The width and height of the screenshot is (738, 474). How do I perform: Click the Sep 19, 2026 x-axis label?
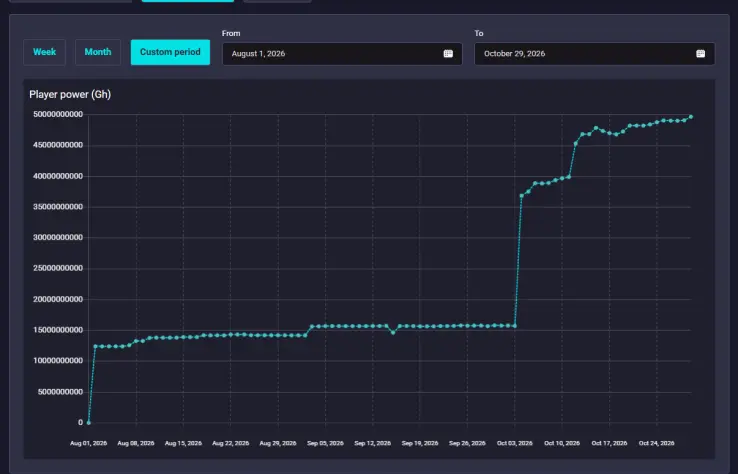click(x=420, y=443)
